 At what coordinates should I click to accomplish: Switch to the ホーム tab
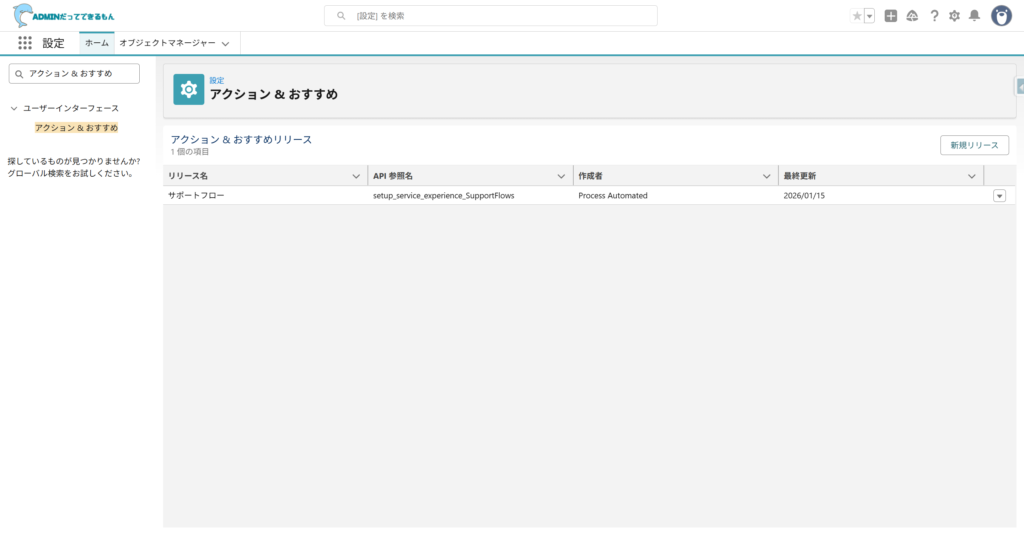tap(97, 43)
